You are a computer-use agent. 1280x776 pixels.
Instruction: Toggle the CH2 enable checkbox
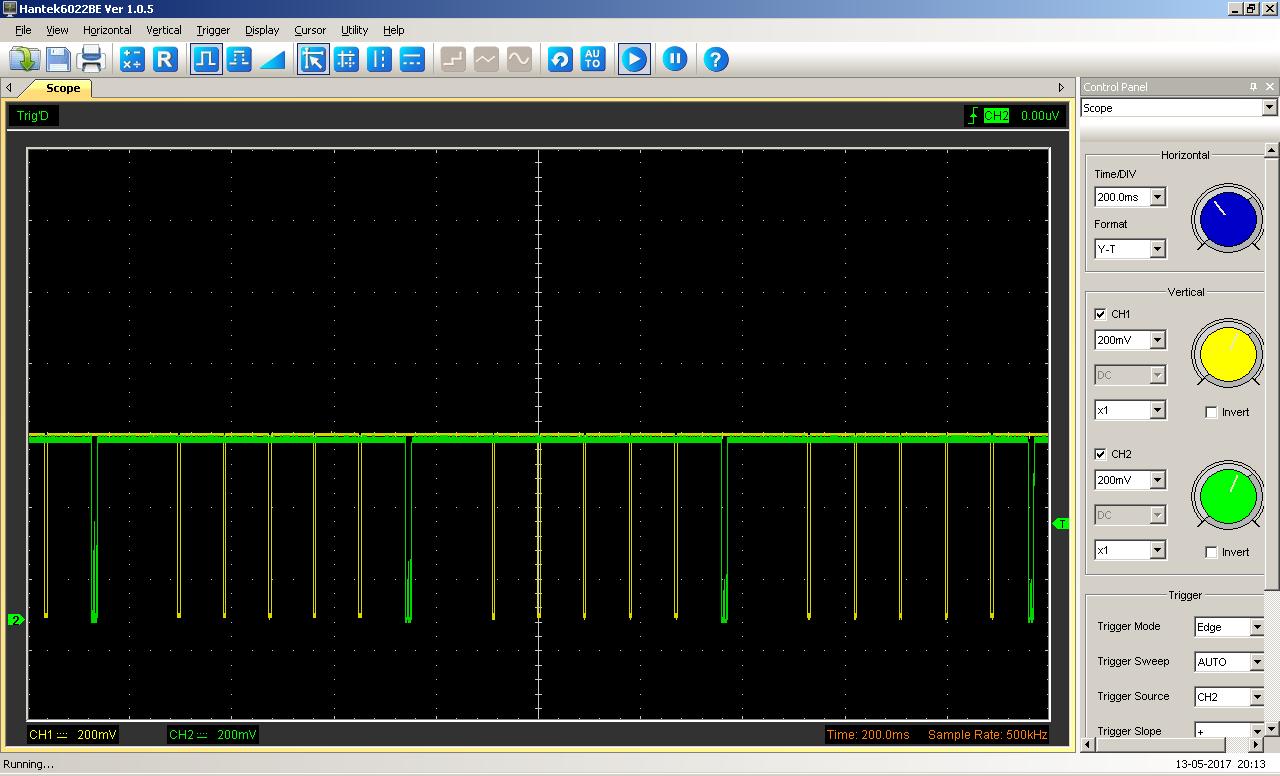[1101, 454]
